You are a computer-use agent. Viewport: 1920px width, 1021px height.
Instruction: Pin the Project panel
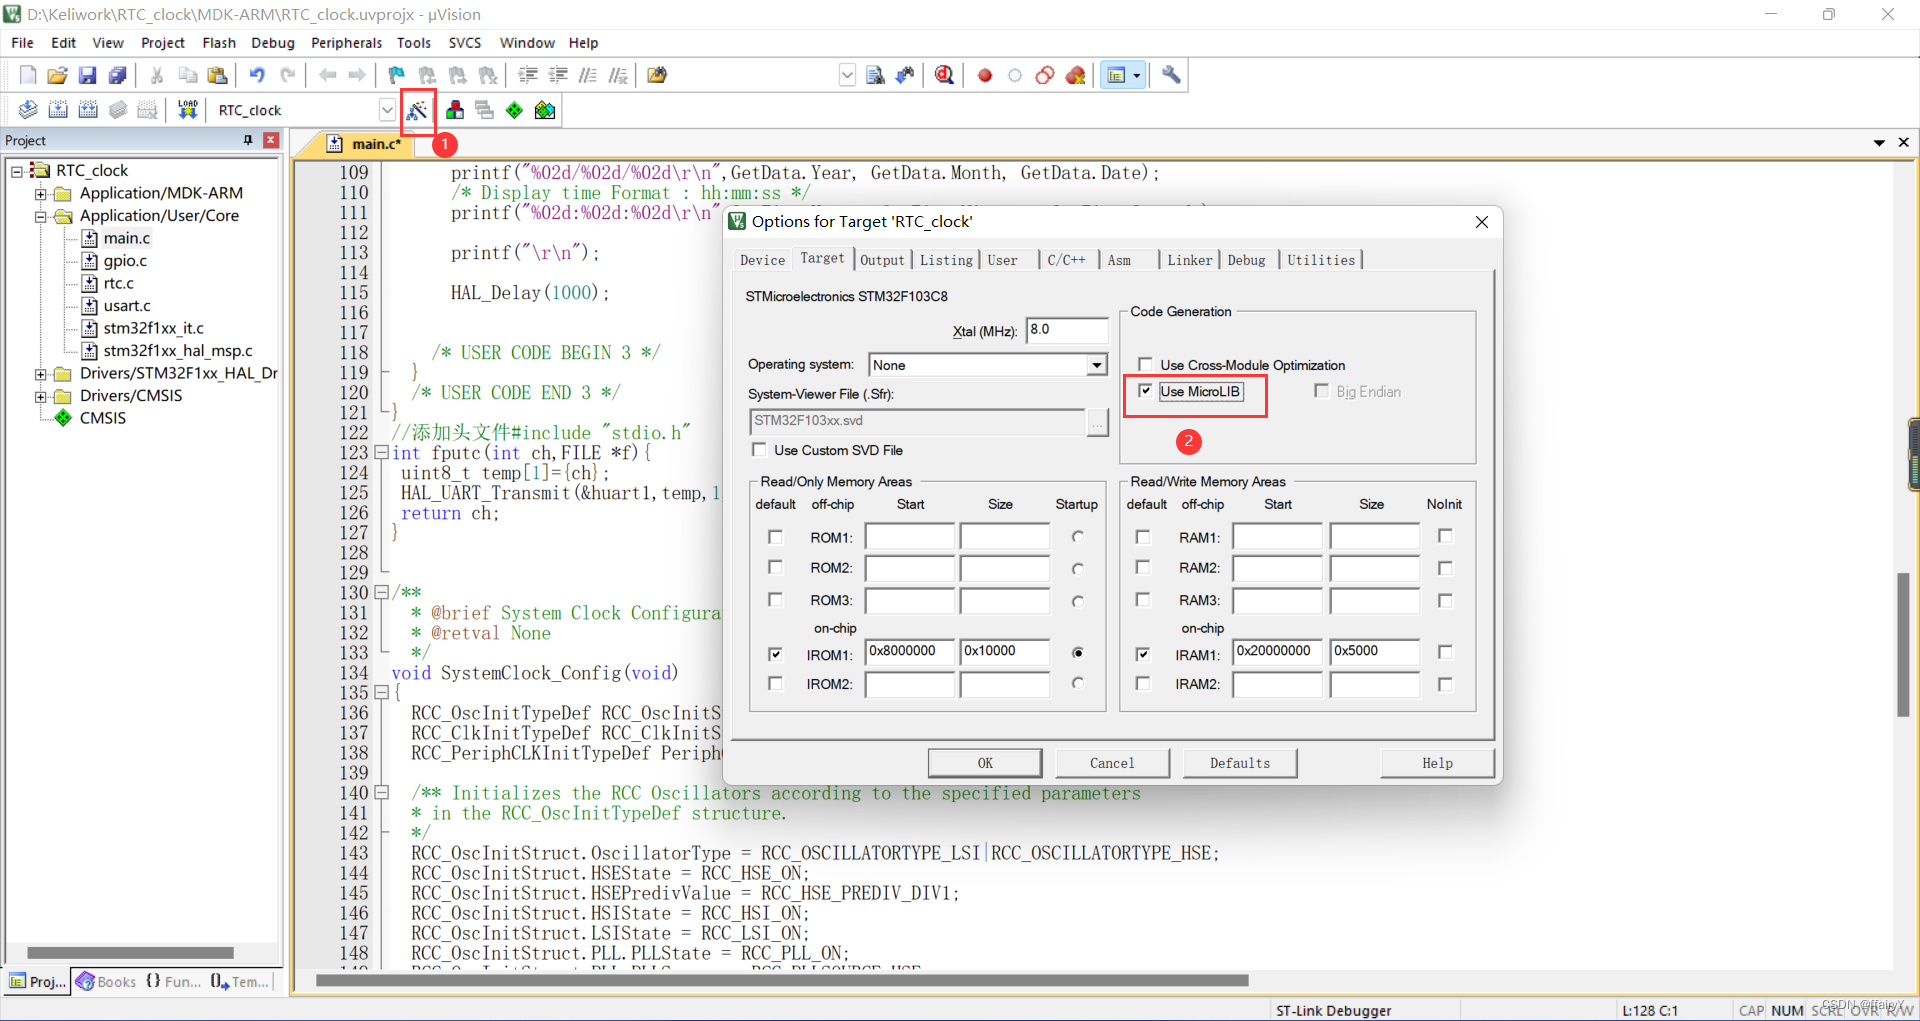[x=248, y=141]
